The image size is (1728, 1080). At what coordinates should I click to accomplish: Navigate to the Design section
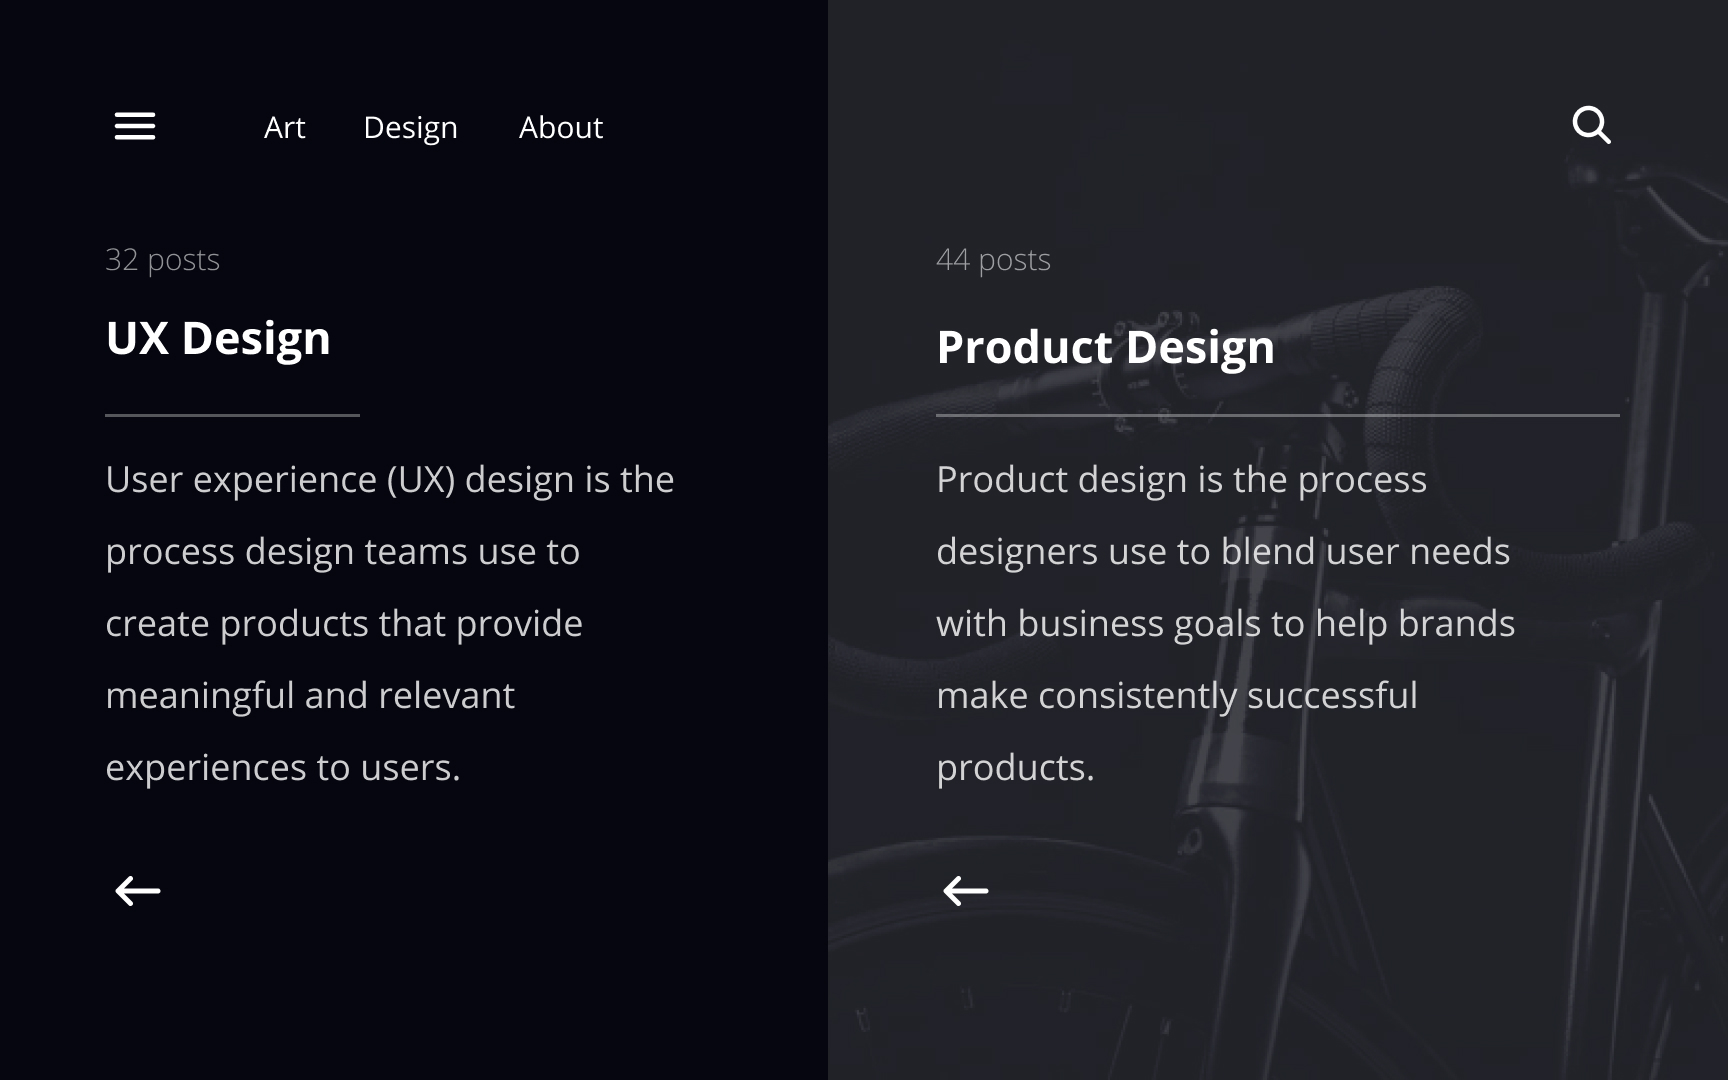pos(411,128)
